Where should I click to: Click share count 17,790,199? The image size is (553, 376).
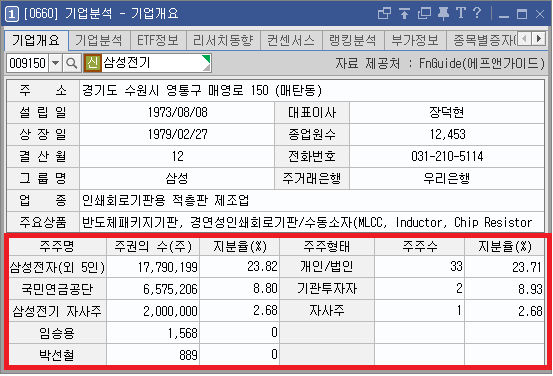click(x=168, y=267)
